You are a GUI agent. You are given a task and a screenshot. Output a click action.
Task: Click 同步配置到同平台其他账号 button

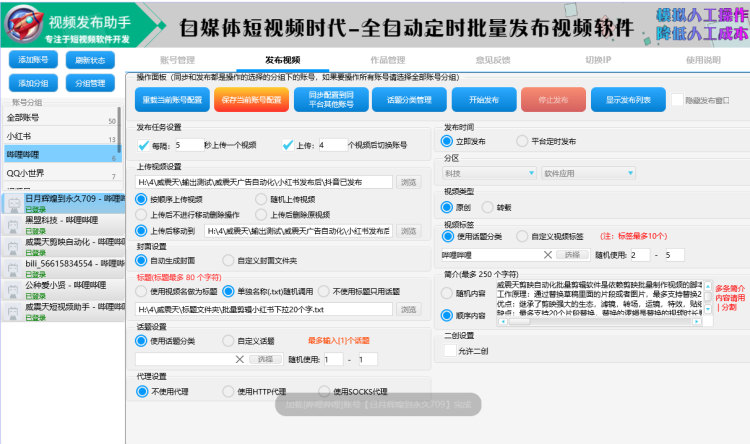click(331, 100)
